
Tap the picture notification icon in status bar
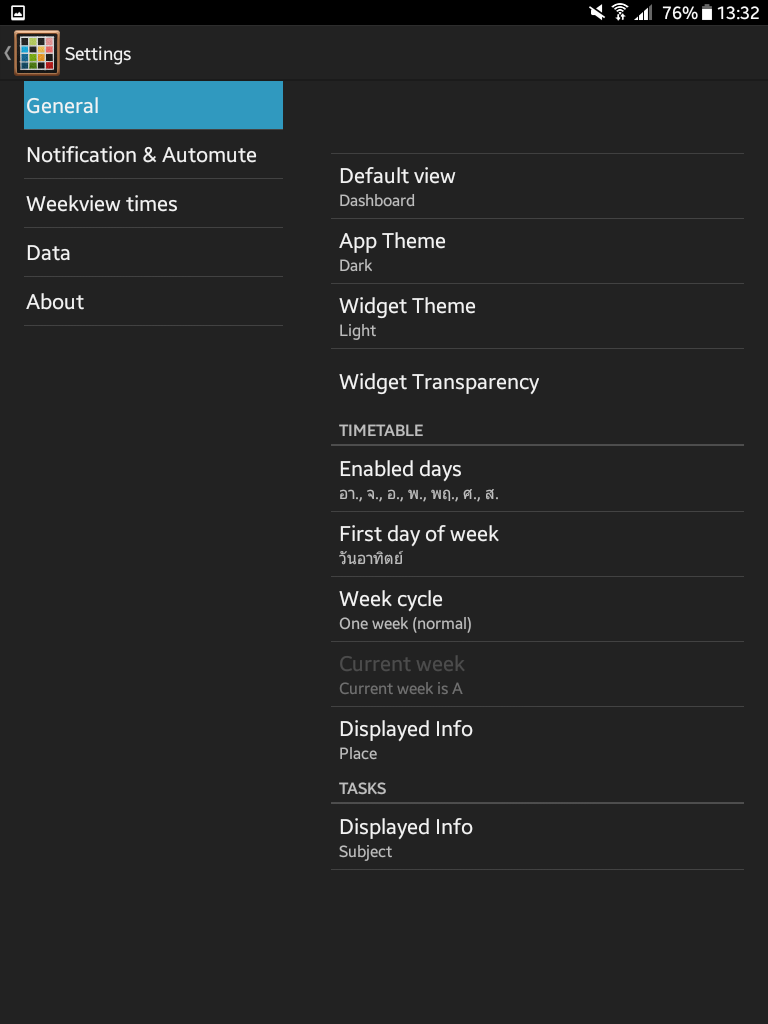click(x=18, y=13)
